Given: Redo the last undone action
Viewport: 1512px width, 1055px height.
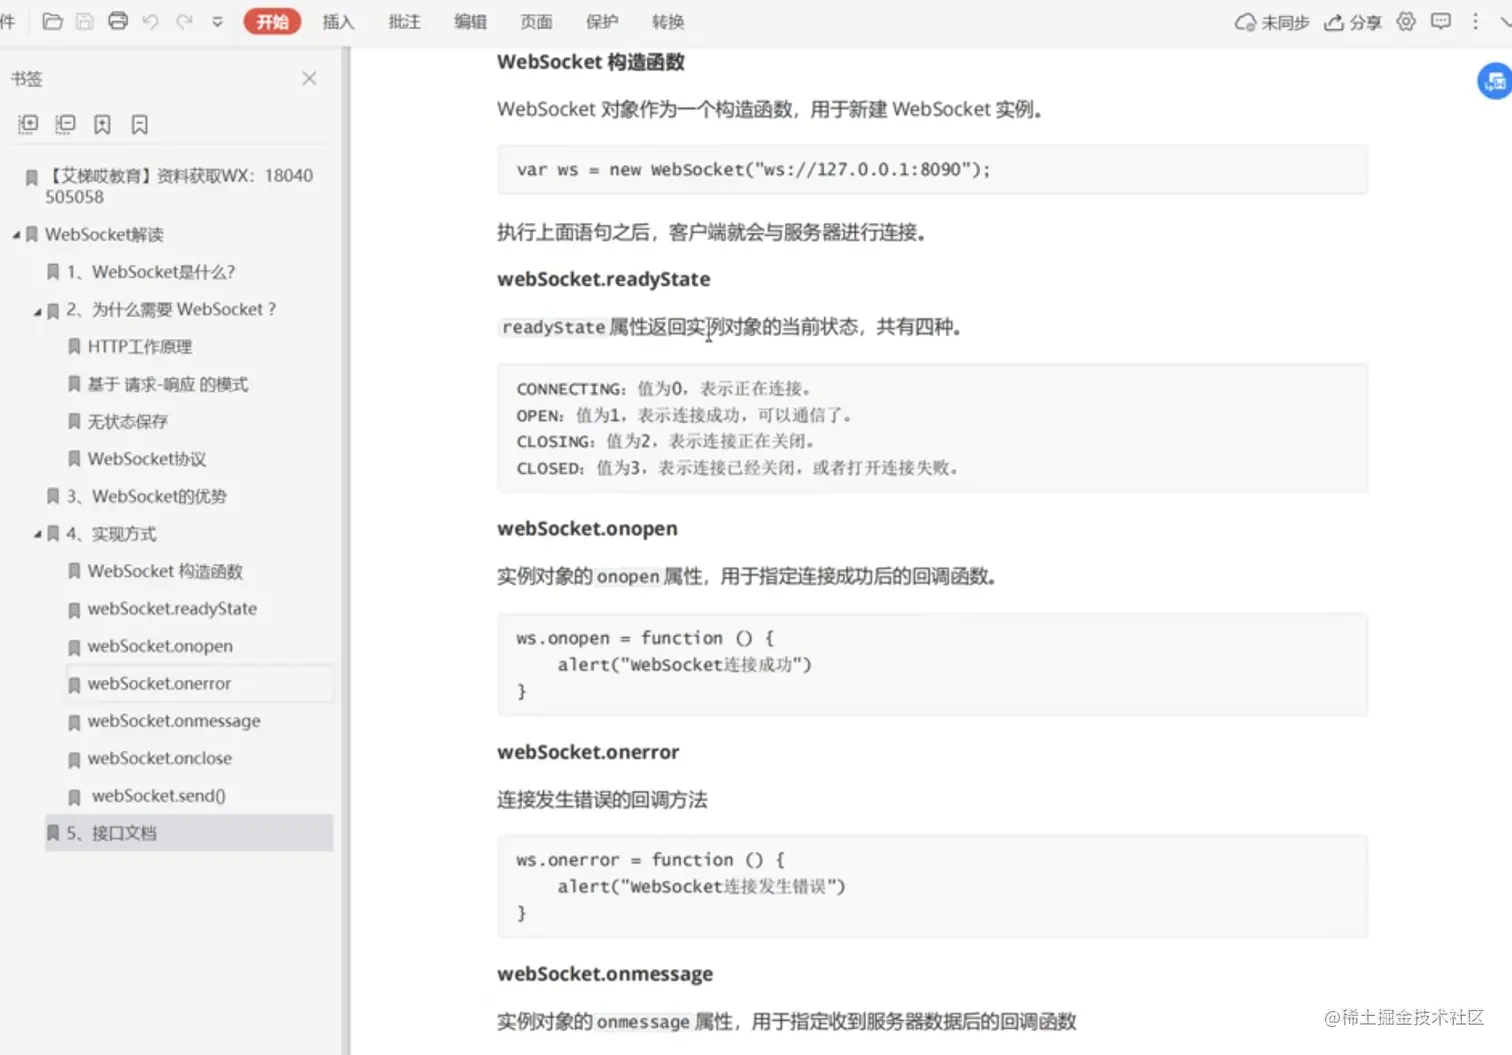Looking at the screenshot, I should [184, 21].
